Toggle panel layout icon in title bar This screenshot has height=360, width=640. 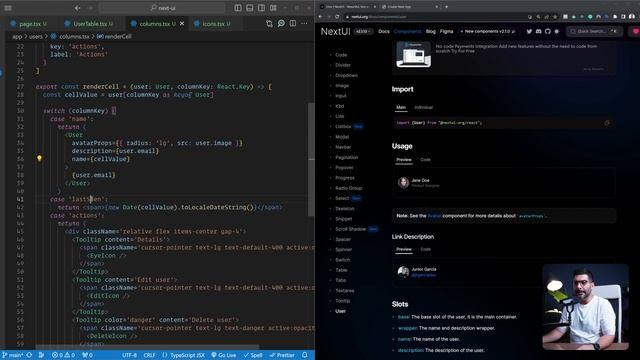pos(250,8)
